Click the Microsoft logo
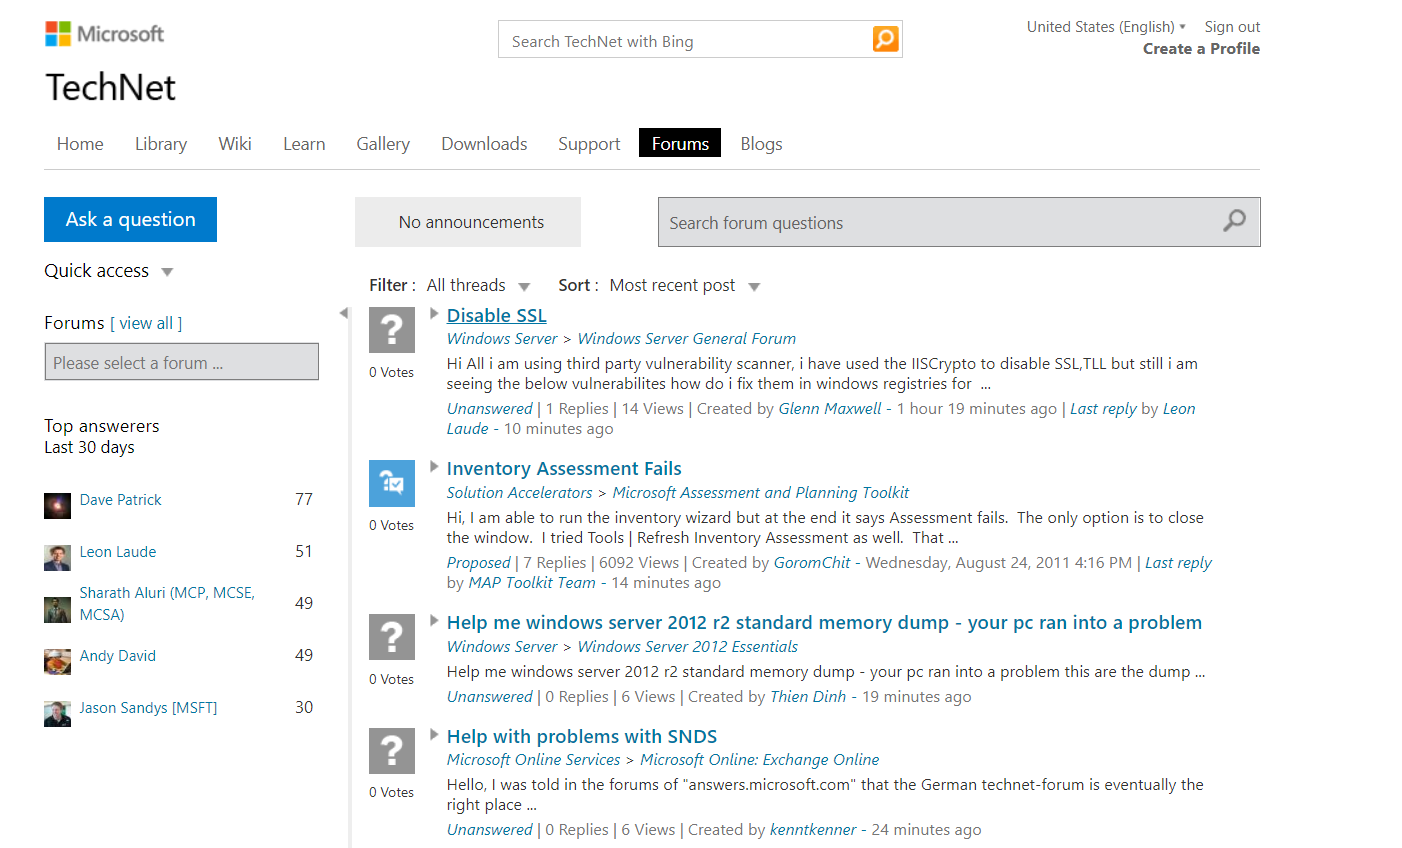The image size is (1402, 848). [104, 34]
